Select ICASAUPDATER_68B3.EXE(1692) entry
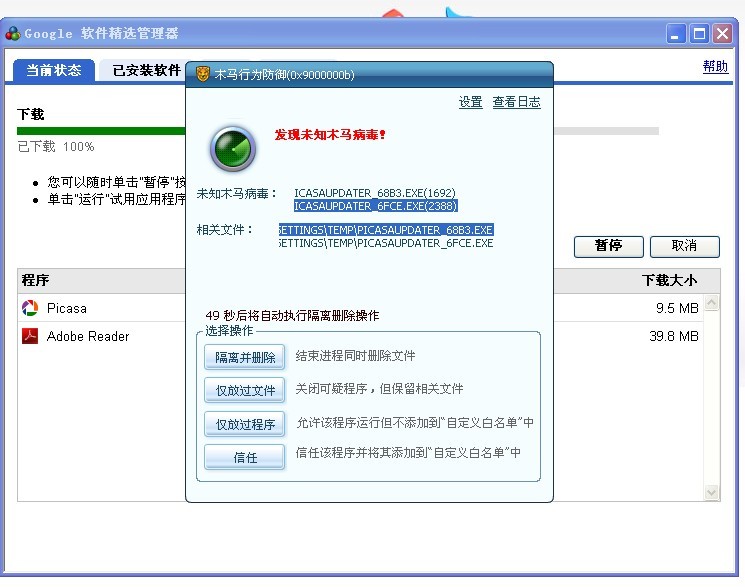Image resolution: width=745 pixels, height=587 pixels. pyautogui.click(x=374, y=193)
